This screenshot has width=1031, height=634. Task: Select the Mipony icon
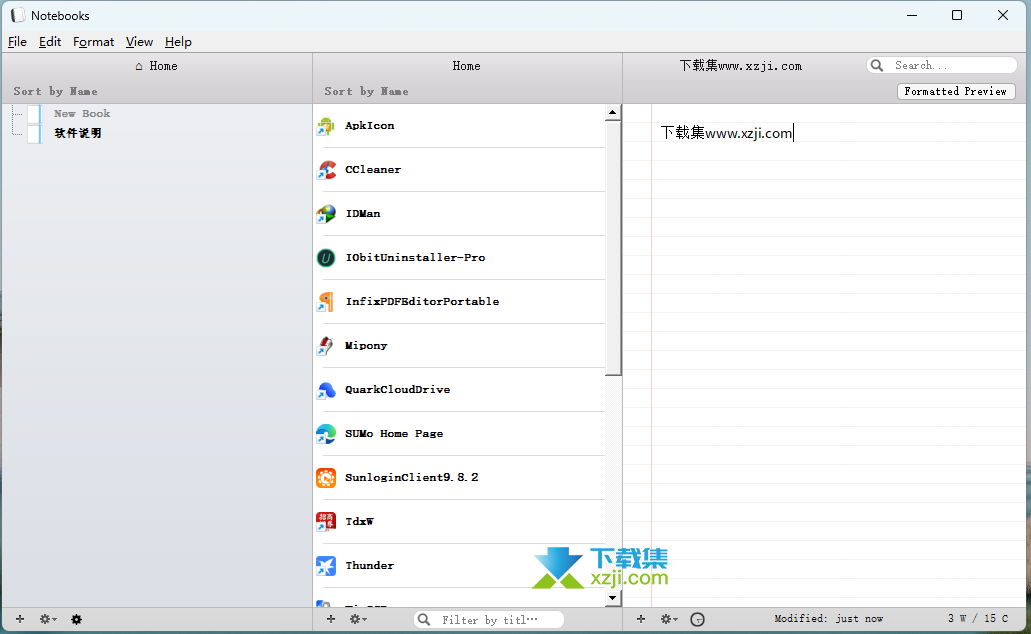pos(325,346)
